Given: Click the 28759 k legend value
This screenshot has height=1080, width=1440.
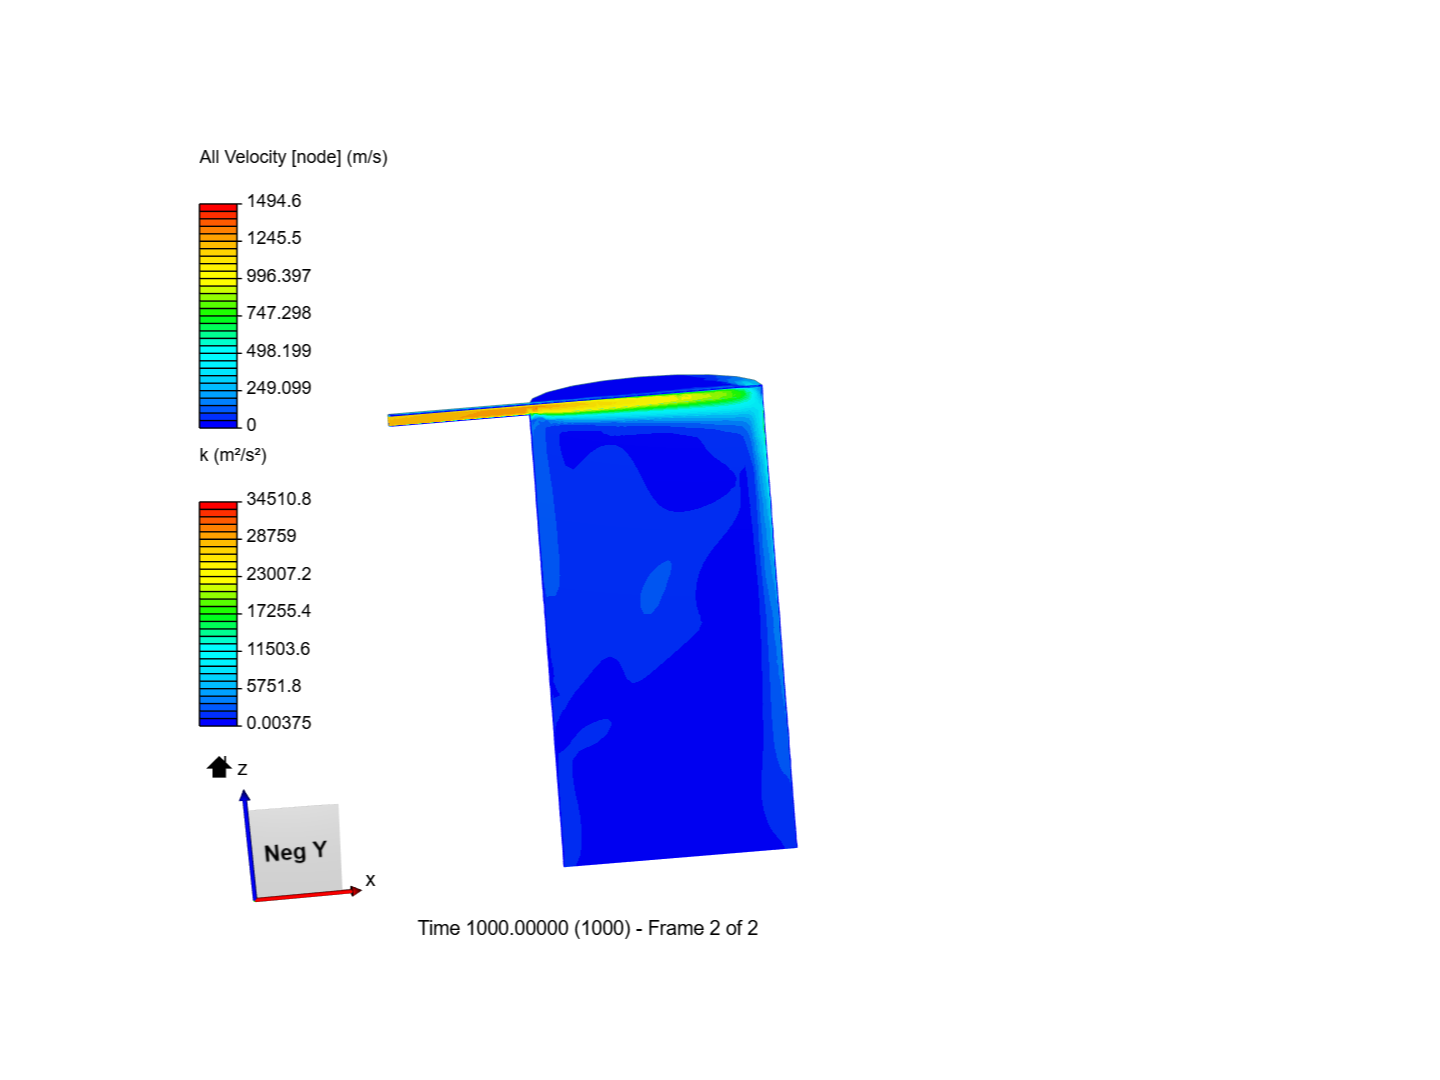Looking at the screenshot, I should click(x=272, y=536).
